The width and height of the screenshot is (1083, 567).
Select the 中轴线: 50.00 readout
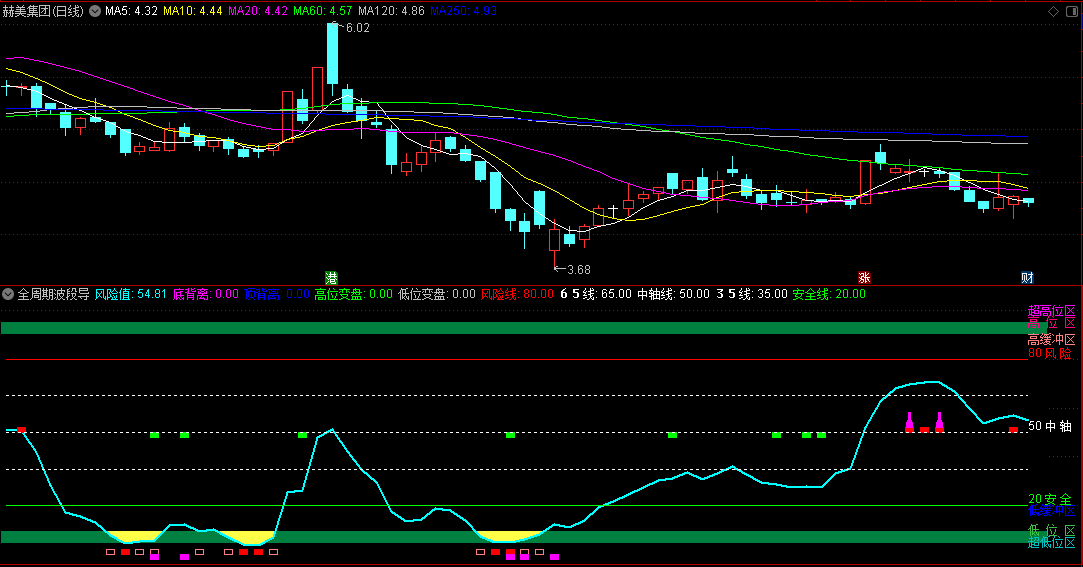pos(673,294)
